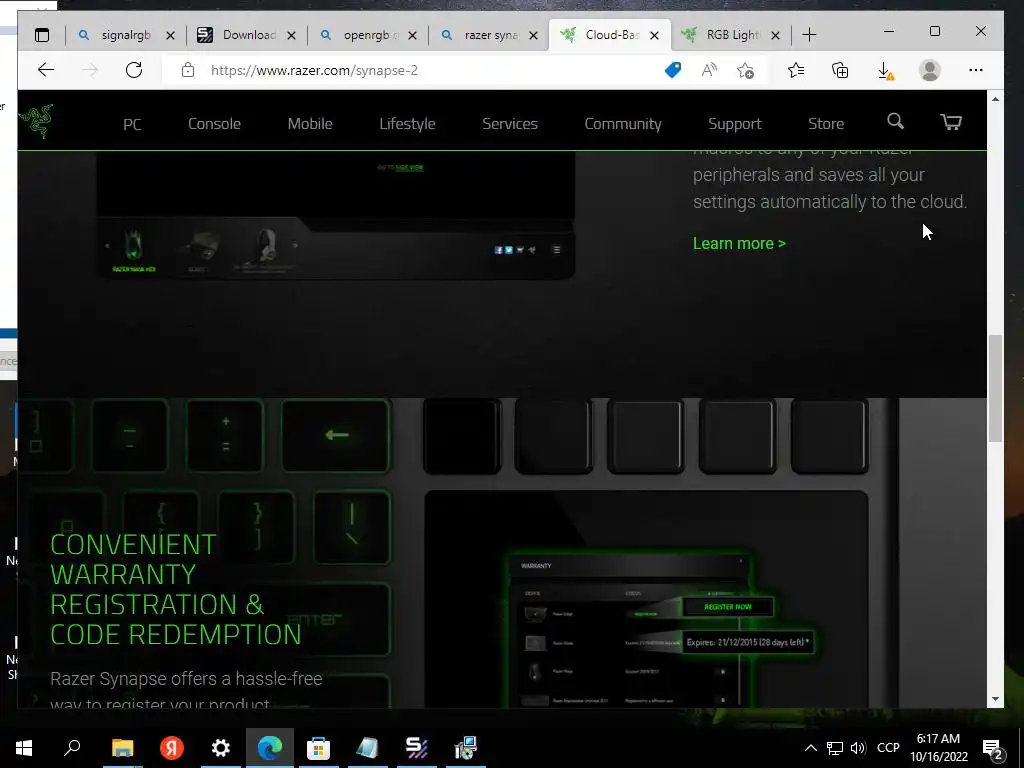
Task: Close the razer synapse search tab
Action: pos(534,35)
